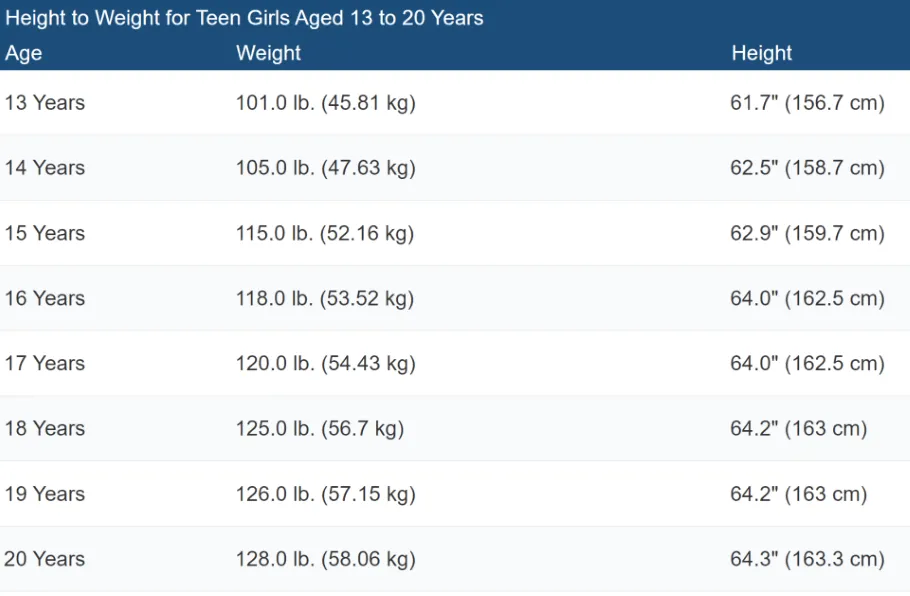The height and width of the screenshot is (596, 910).
Task: Select the 19 Years row label
Action: (45, 494)
